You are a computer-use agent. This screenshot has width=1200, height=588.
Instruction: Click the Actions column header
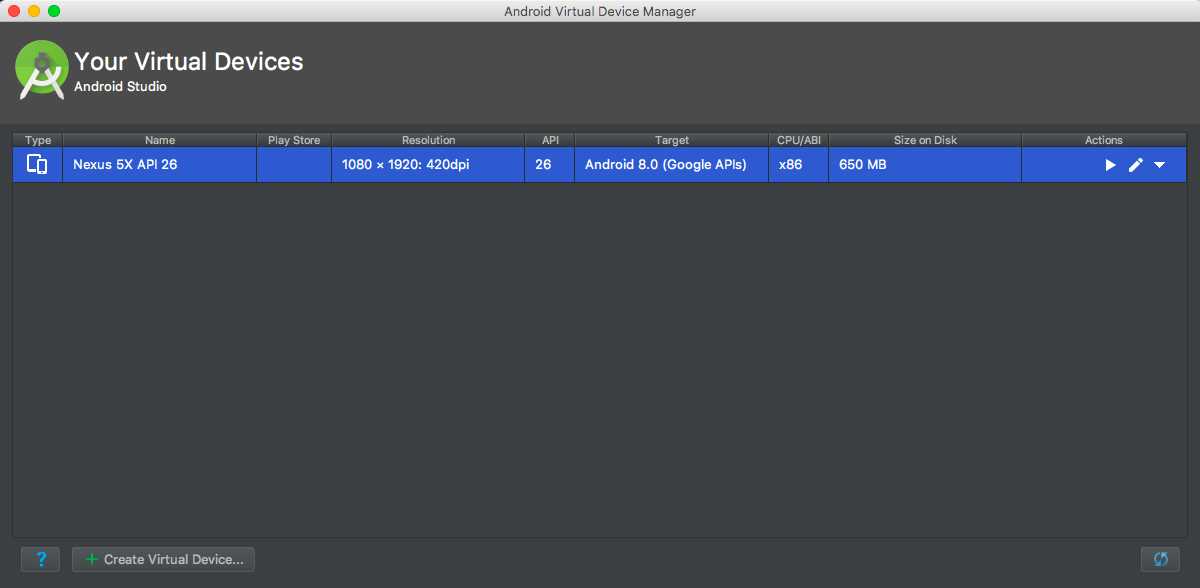(x=1104, y=140)
